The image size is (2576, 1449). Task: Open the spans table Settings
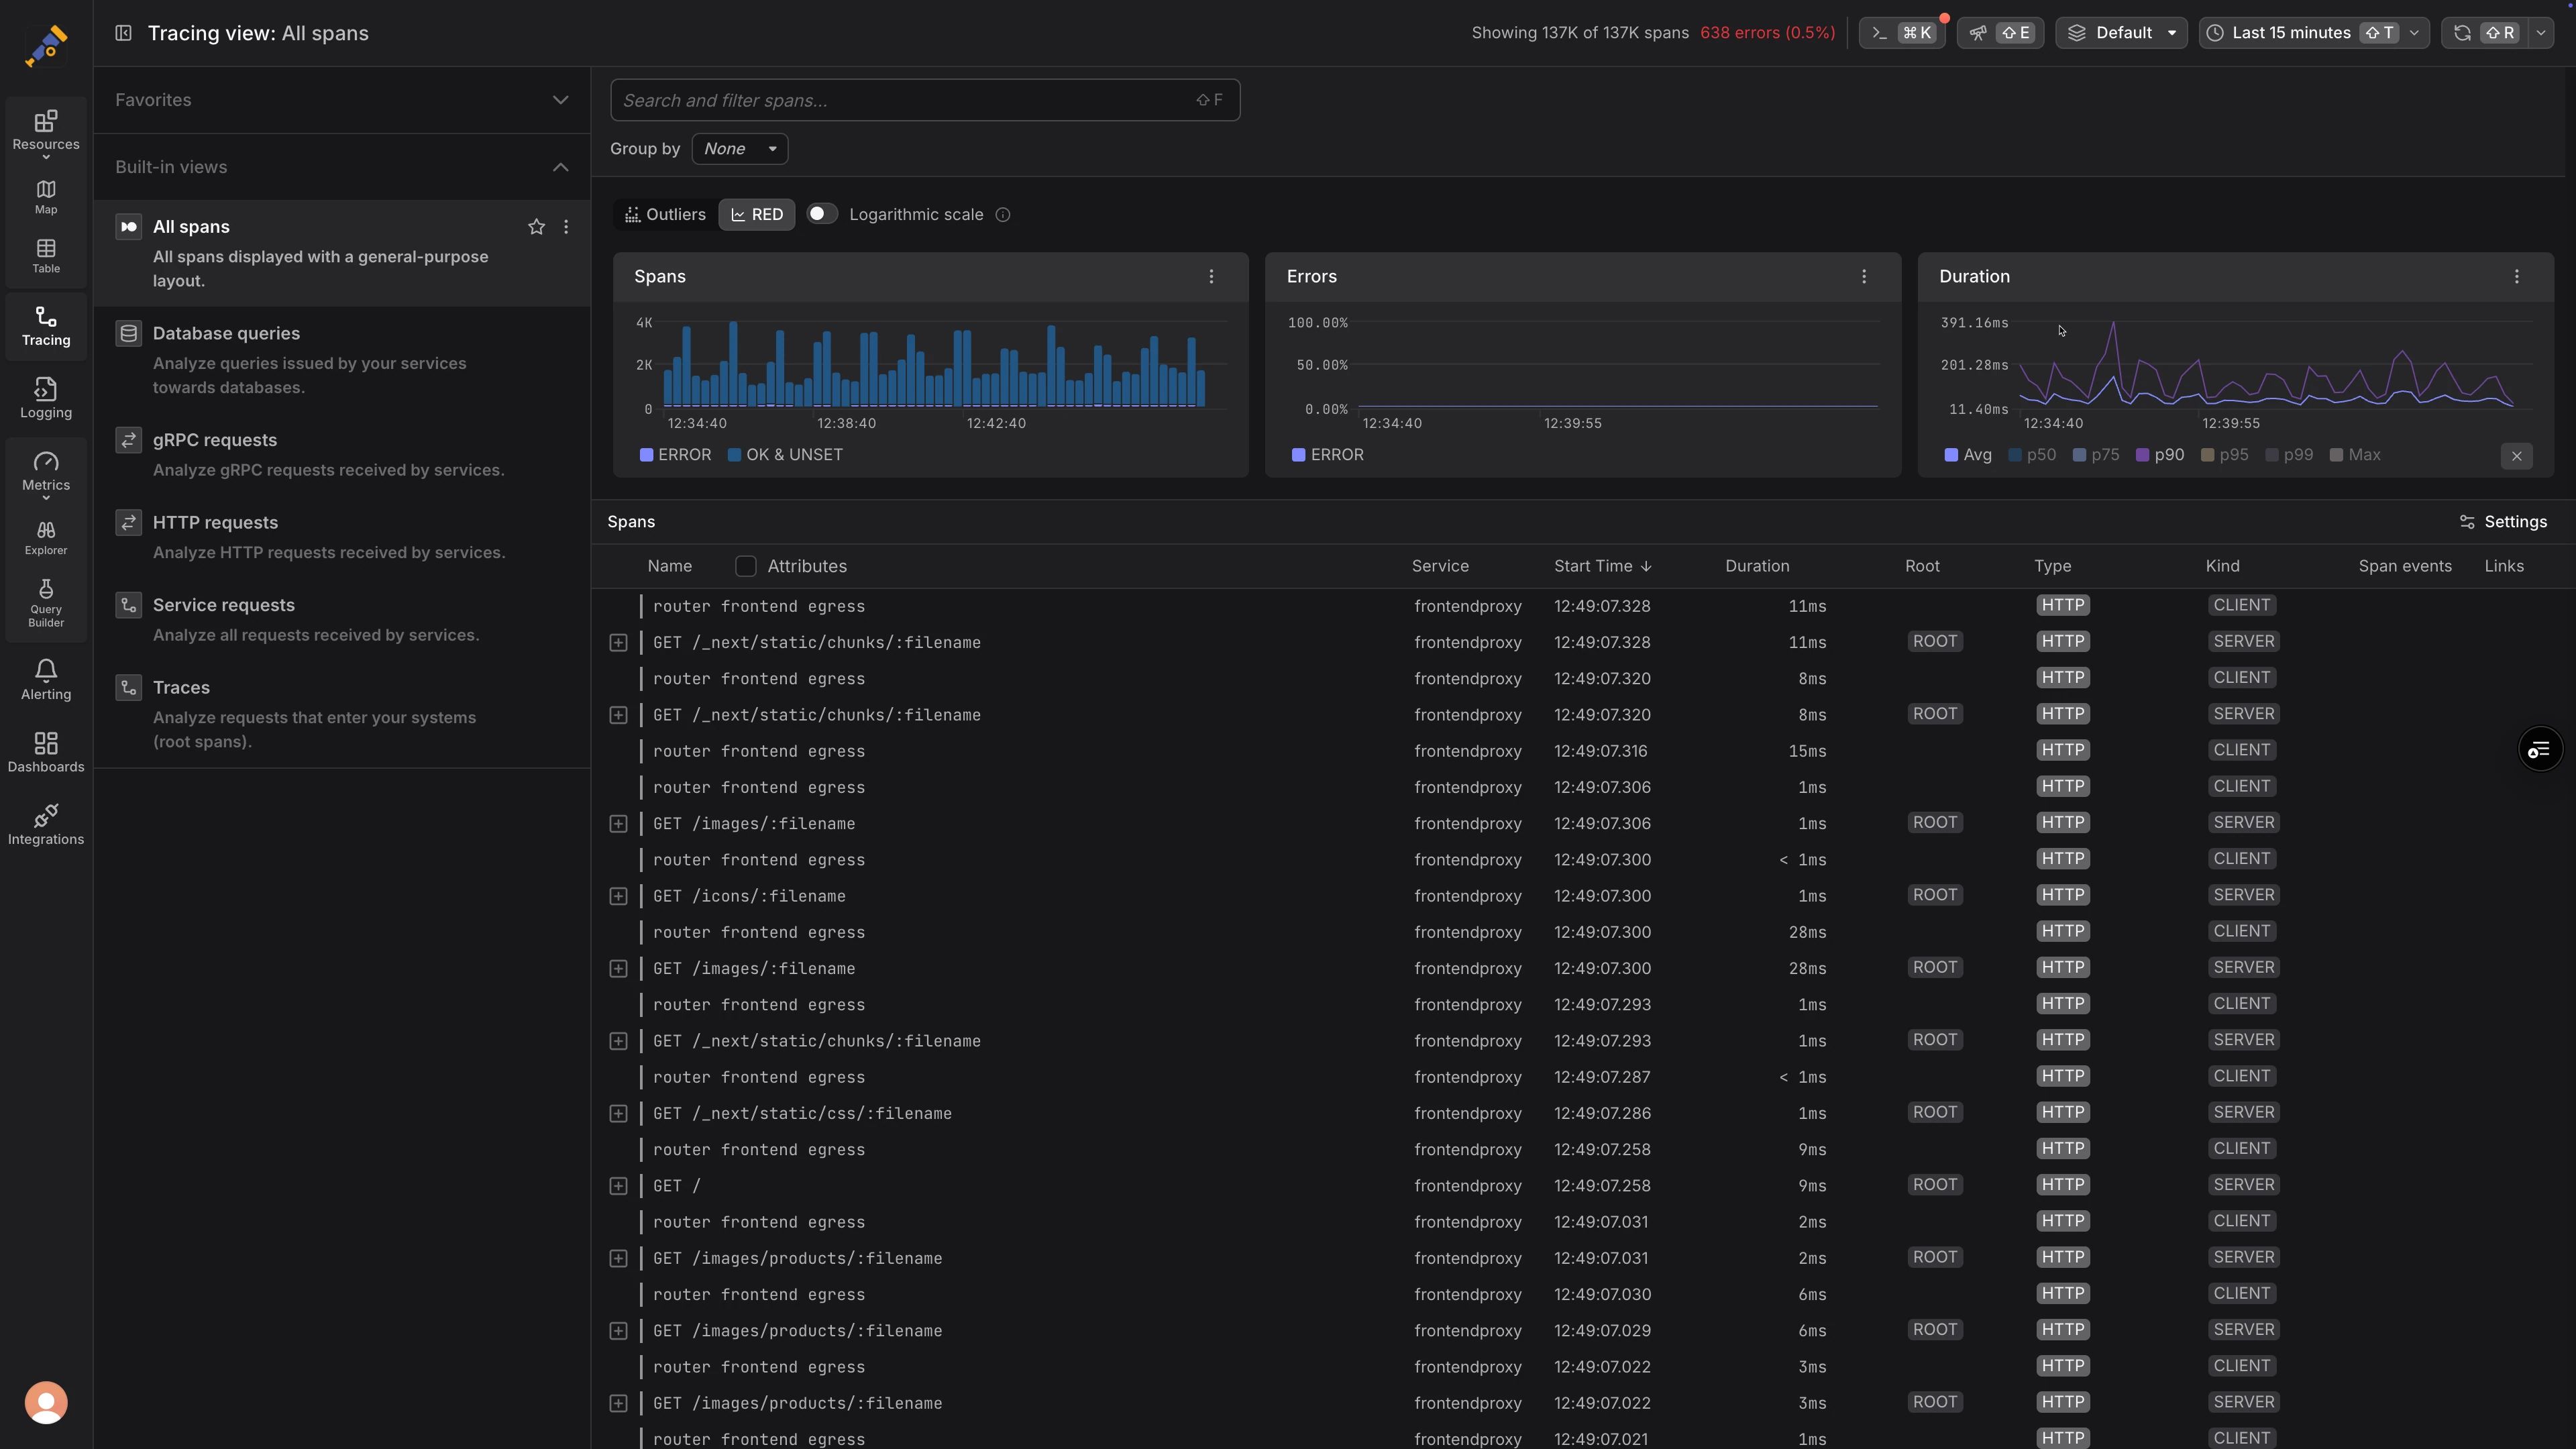click(2503, 522)
